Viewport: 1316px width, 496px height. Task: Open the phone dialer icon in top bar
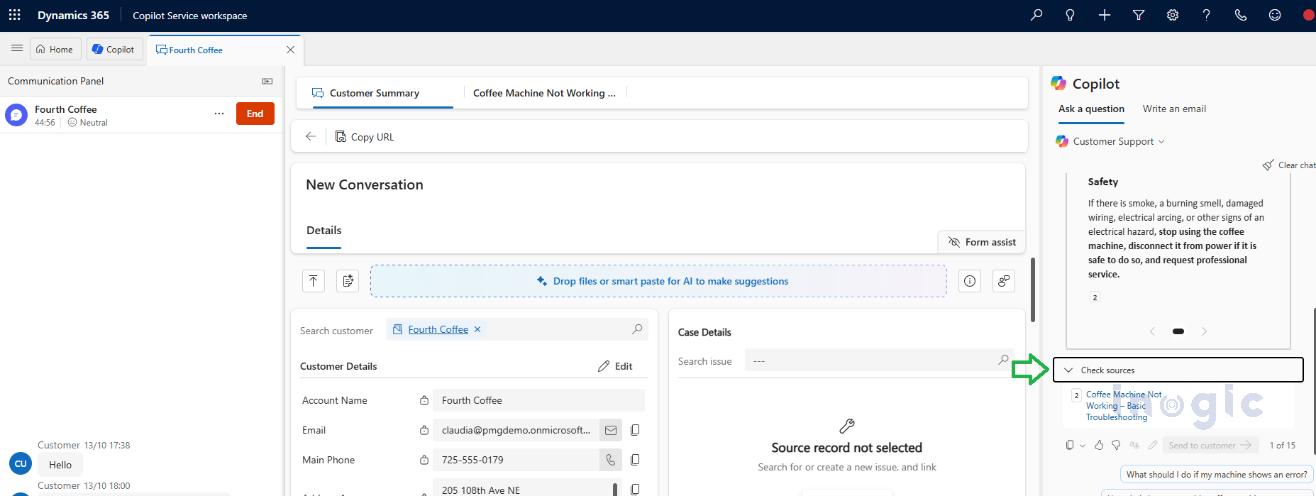tap(1241, 15)
